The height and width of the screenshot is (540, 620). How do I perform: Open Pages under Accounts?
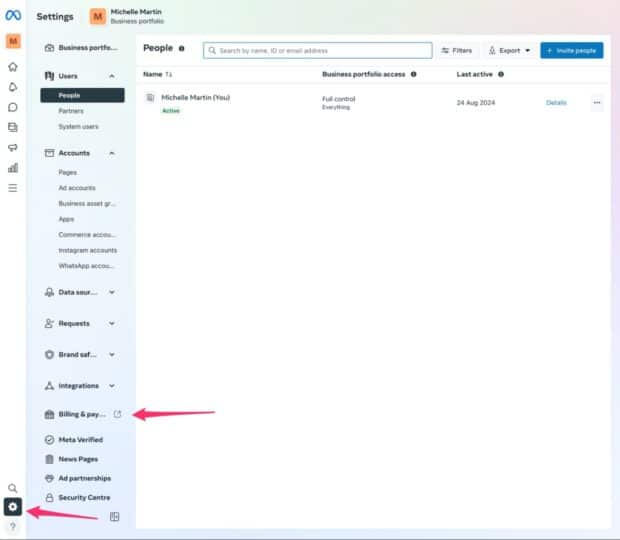(68, 173)
